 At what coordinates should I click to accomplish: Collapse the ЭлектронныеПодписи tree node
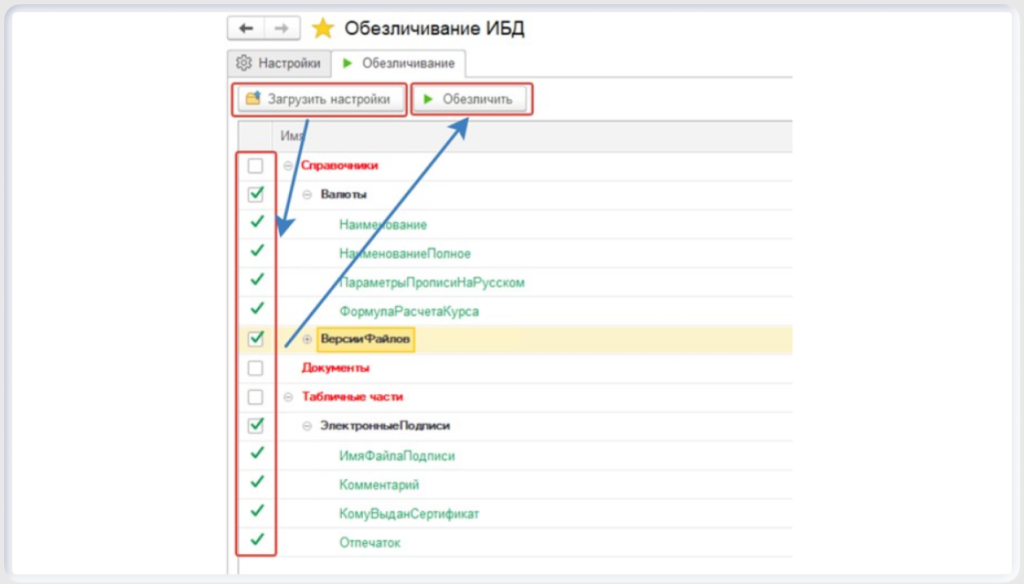308,426
